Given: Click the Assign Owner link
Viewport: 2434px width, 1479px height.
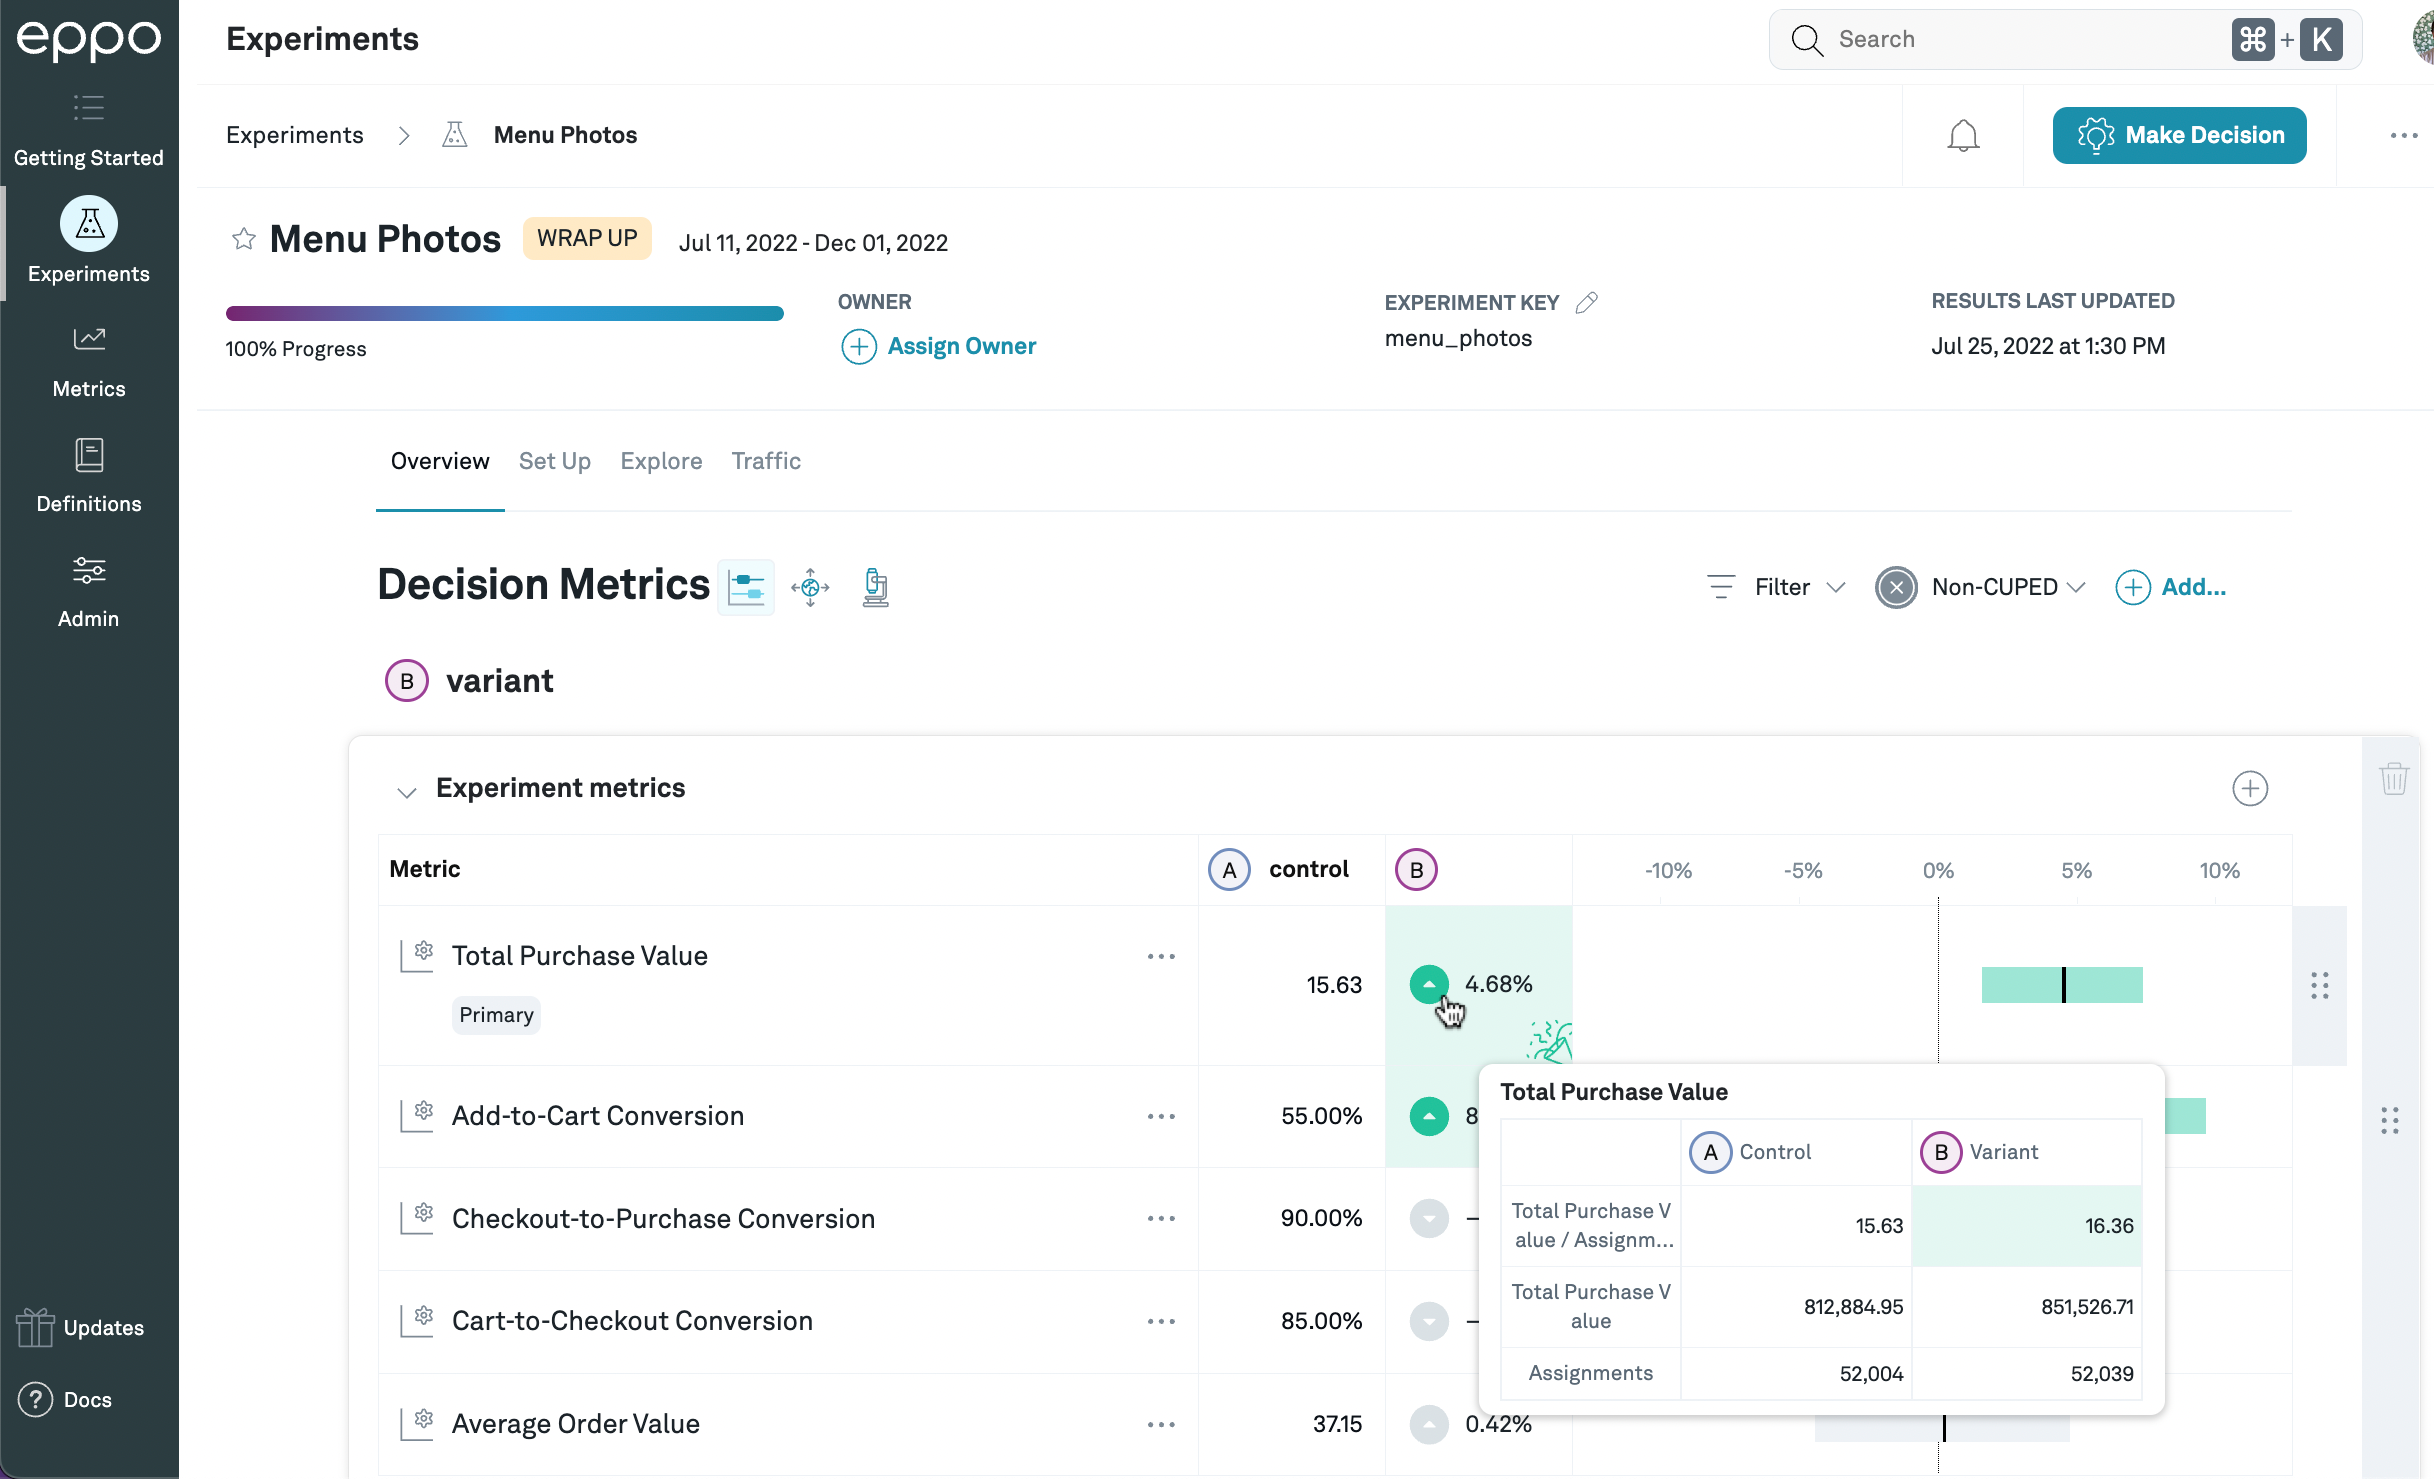Looking at the screenshot, I should click(961, 346).
